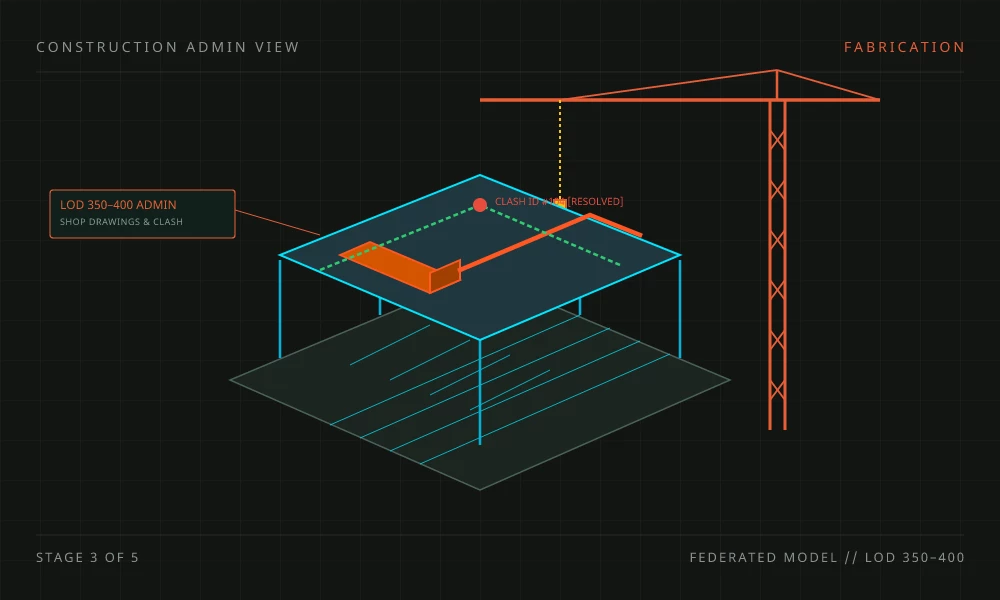Screen dimensions: 1000x600
Task: Select the yellow crane hook block
Action: [x=560, y=203]
